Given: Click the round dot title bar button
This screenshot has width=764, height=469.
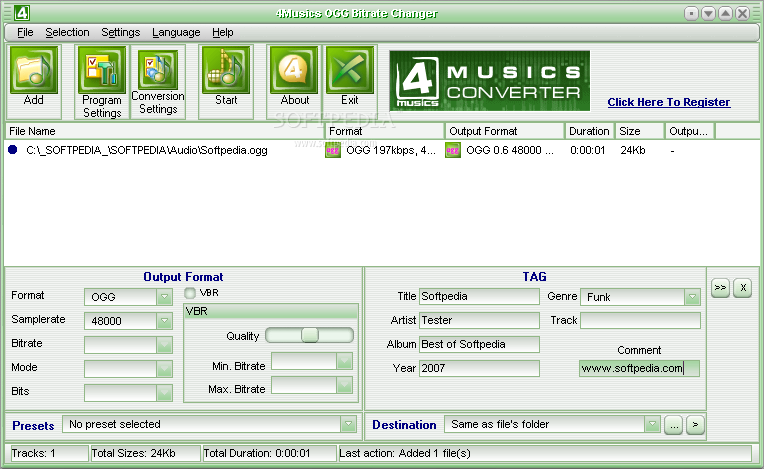Looking at the screenshot, I should point(691,14).
